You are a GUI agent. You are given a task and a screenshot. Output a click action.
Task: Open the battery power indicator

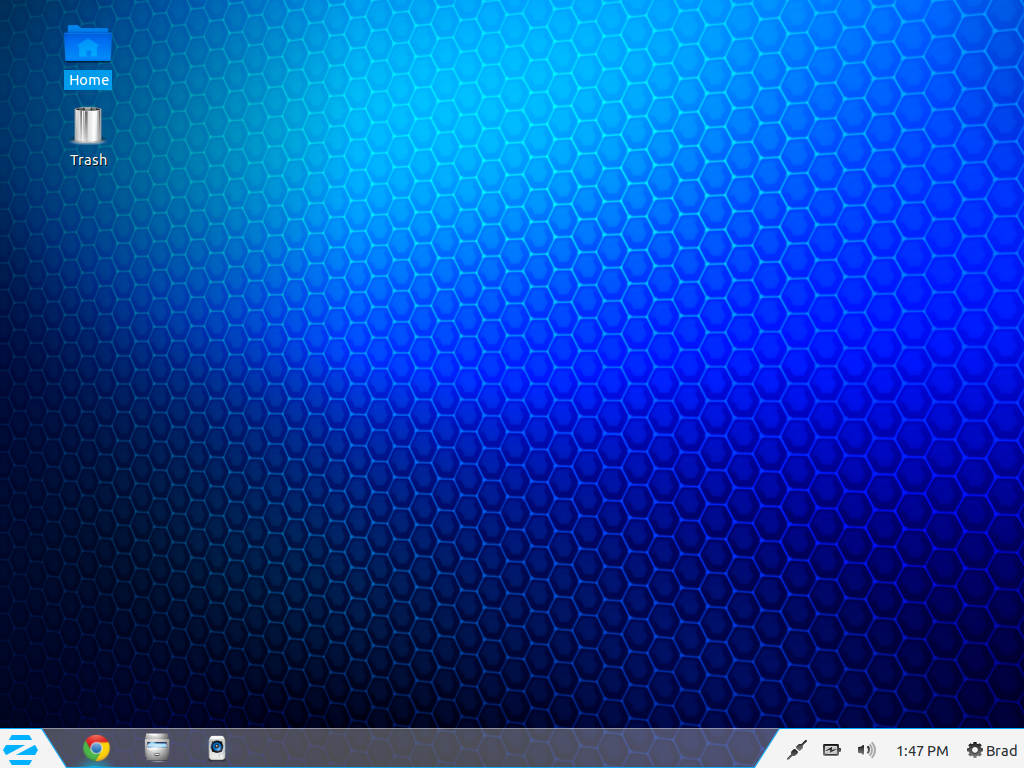(831, 750)
